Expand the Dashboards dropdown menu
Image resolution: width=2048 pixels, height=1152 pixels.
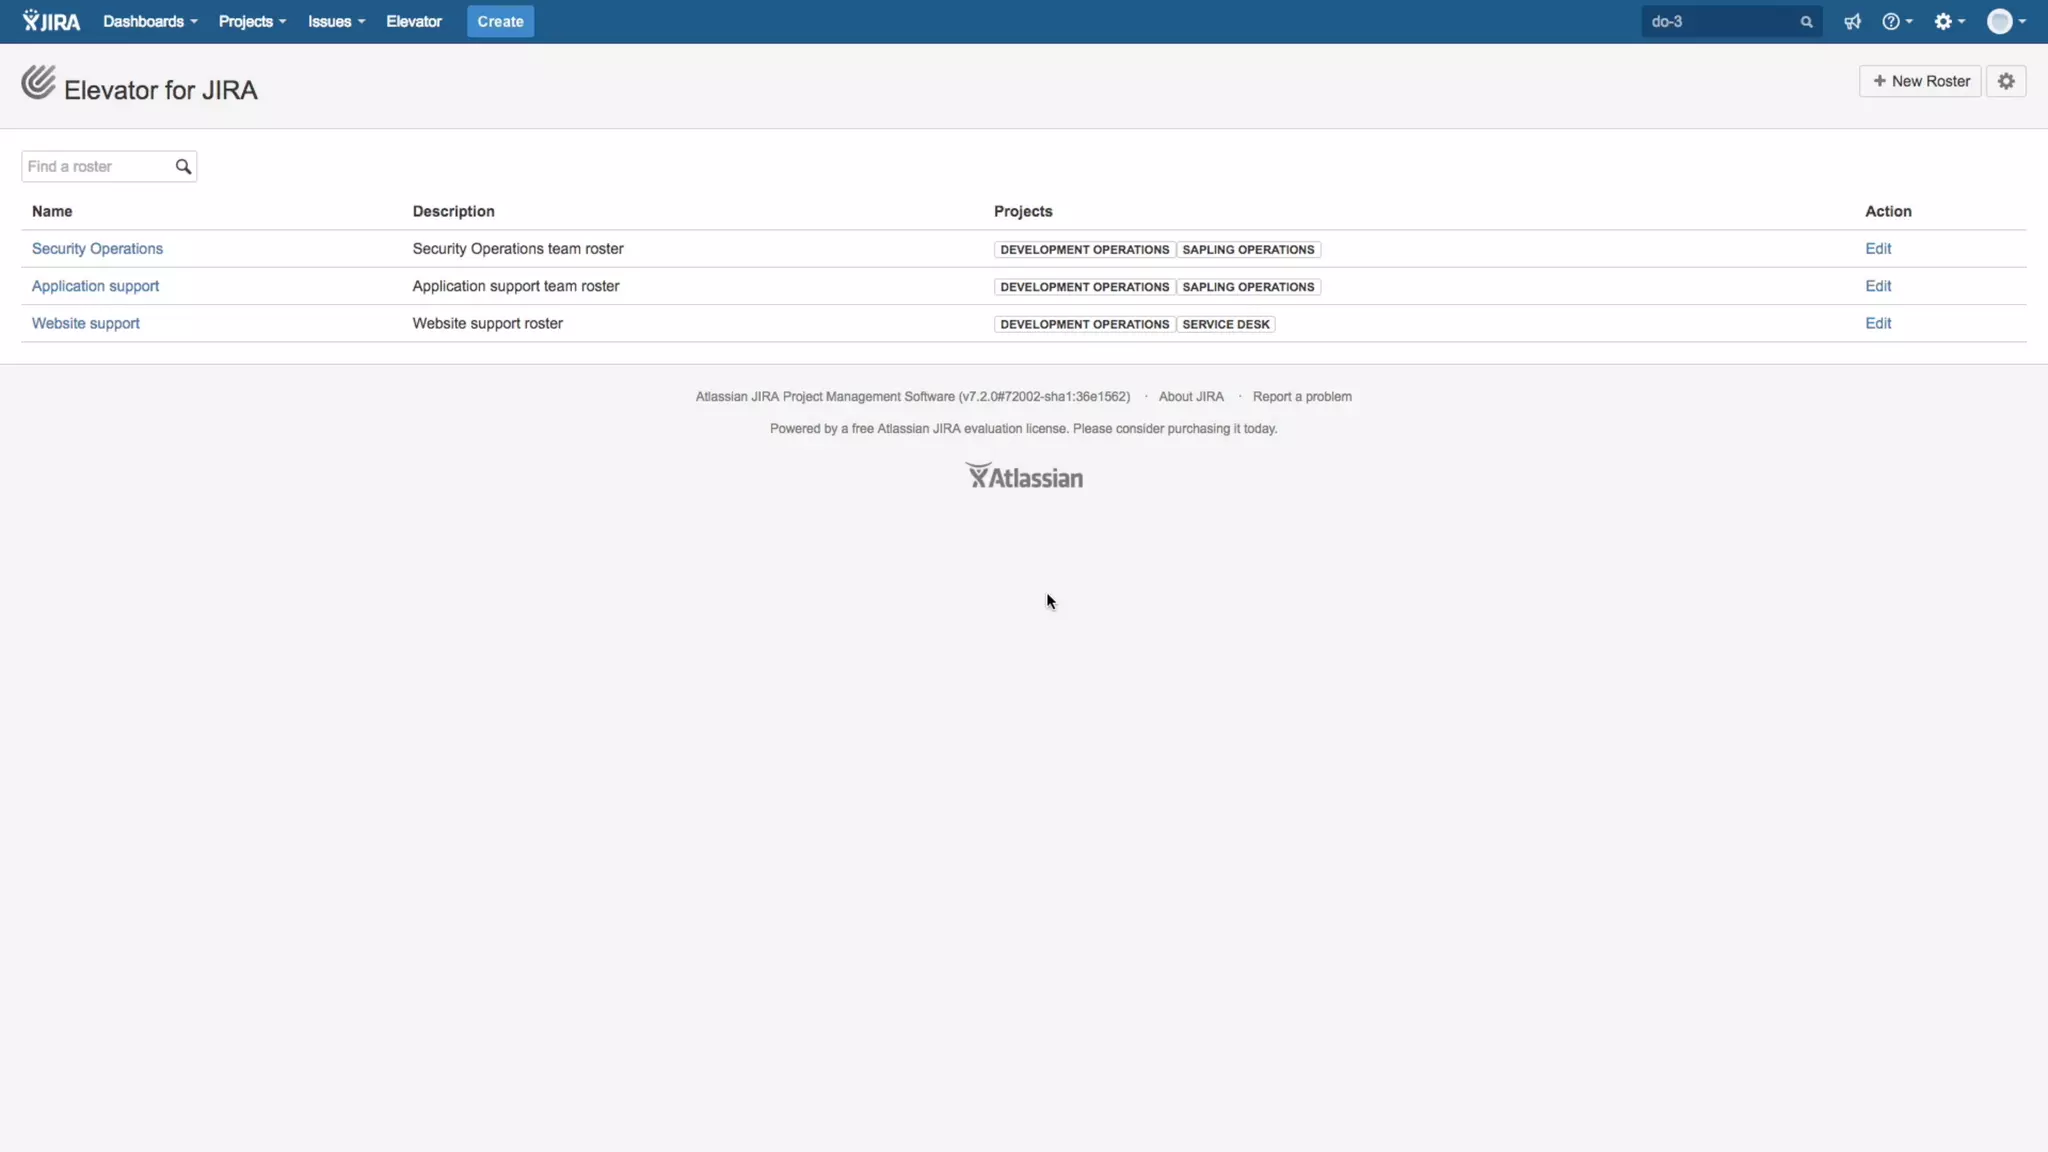pos(150,22)
